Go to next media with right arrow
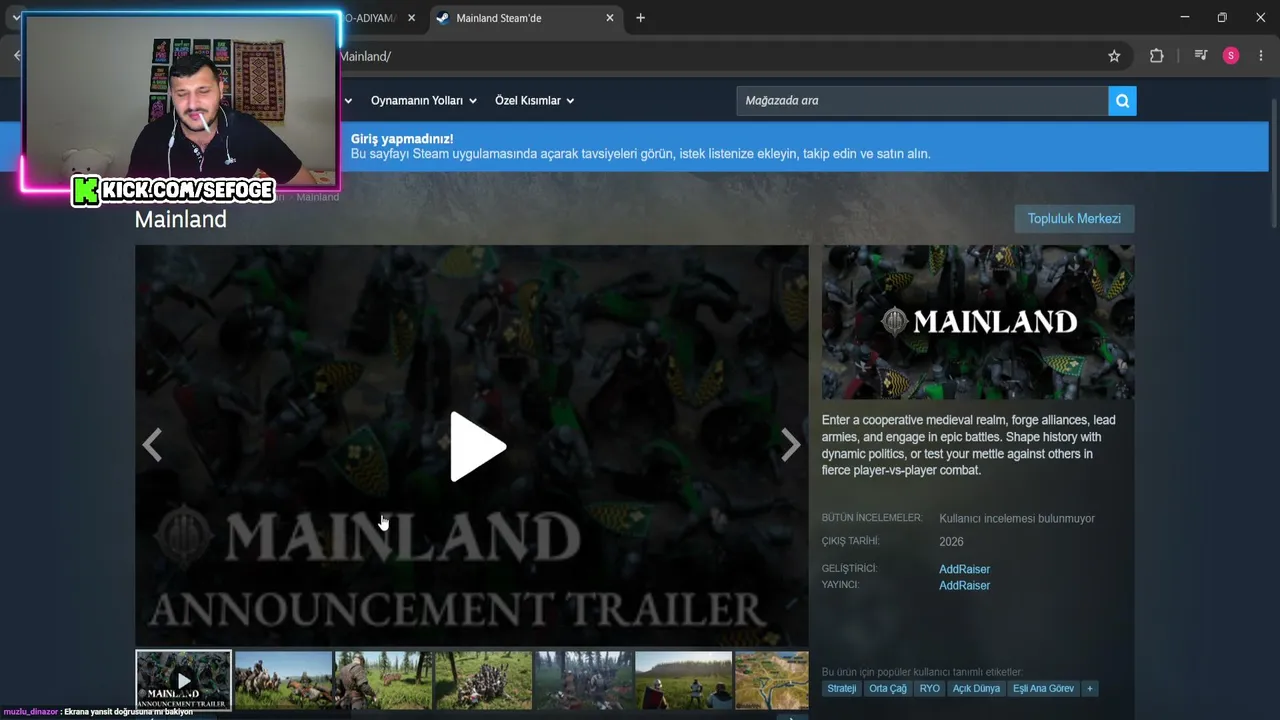 (790, 445)
